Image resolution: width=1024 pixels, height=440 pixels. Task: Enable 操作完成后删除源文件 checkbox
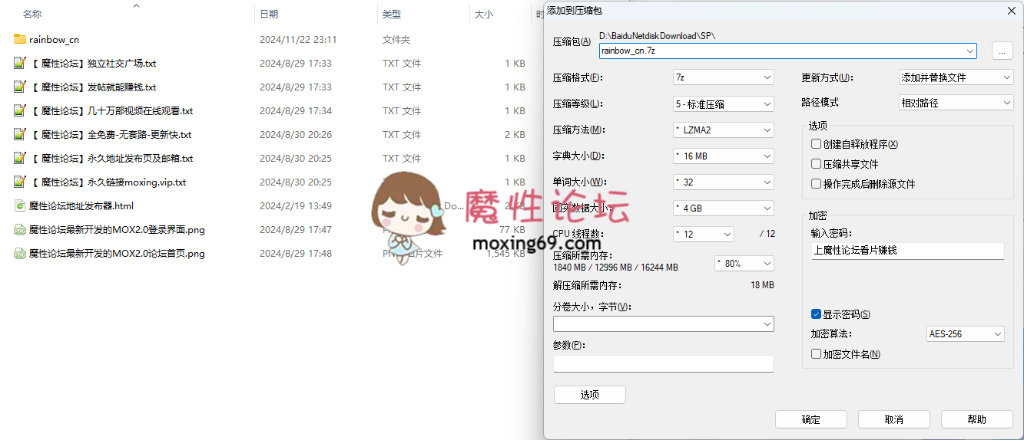[815, 184]
